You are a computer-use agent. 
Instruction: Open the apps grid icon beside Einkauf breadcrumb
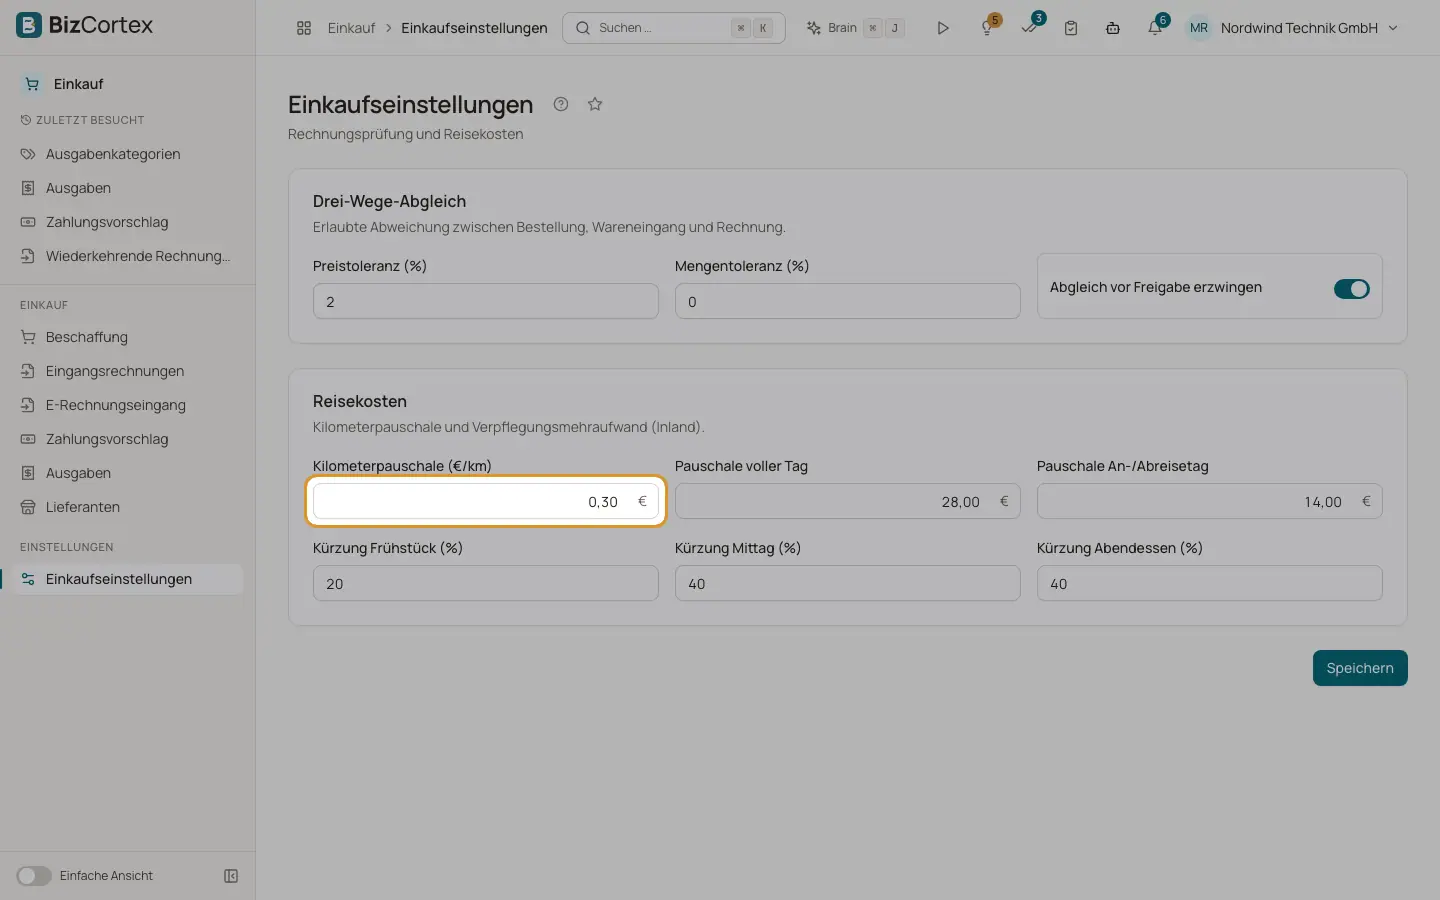(304, 28)
